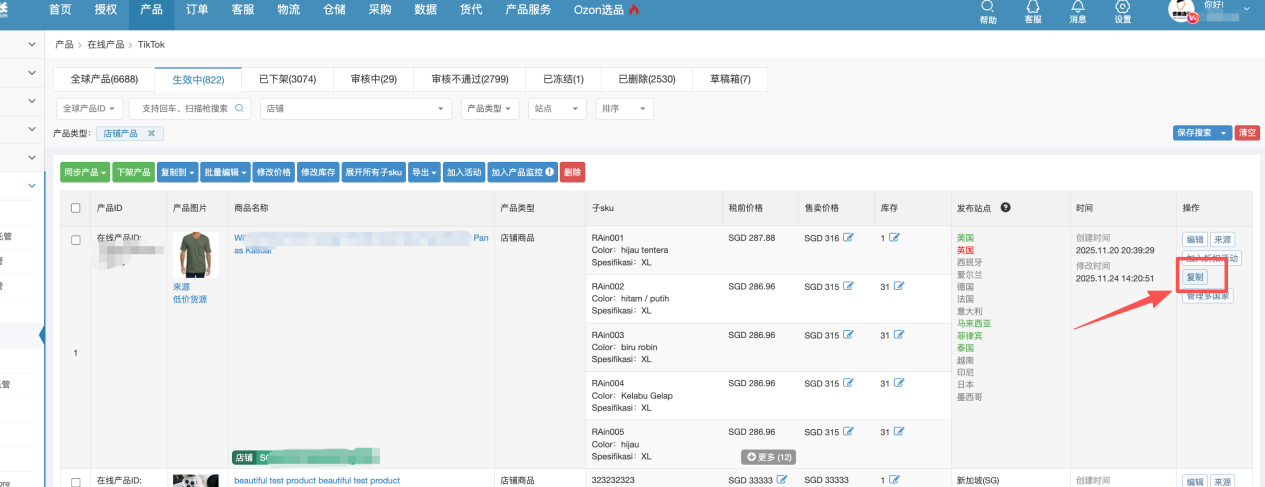Screen dimensions: 1265x487
Task: Click the 发布站点 help question icon
Action: tap(1005, 207)
